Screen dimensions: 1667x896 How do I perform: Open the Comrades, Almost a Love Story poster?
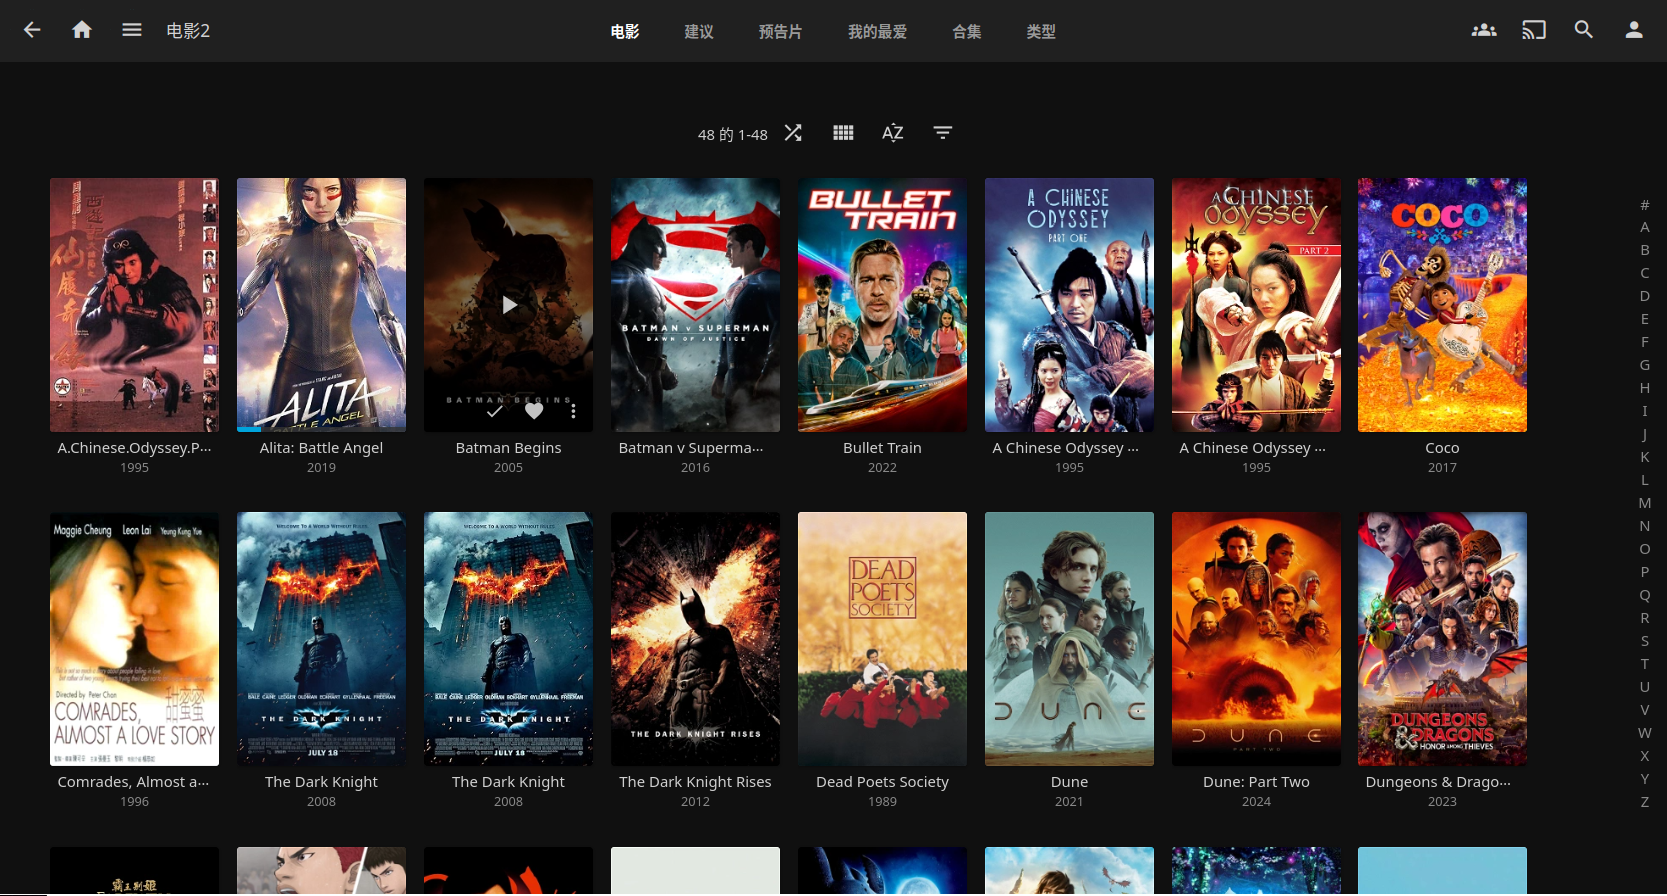pos(134,639)
